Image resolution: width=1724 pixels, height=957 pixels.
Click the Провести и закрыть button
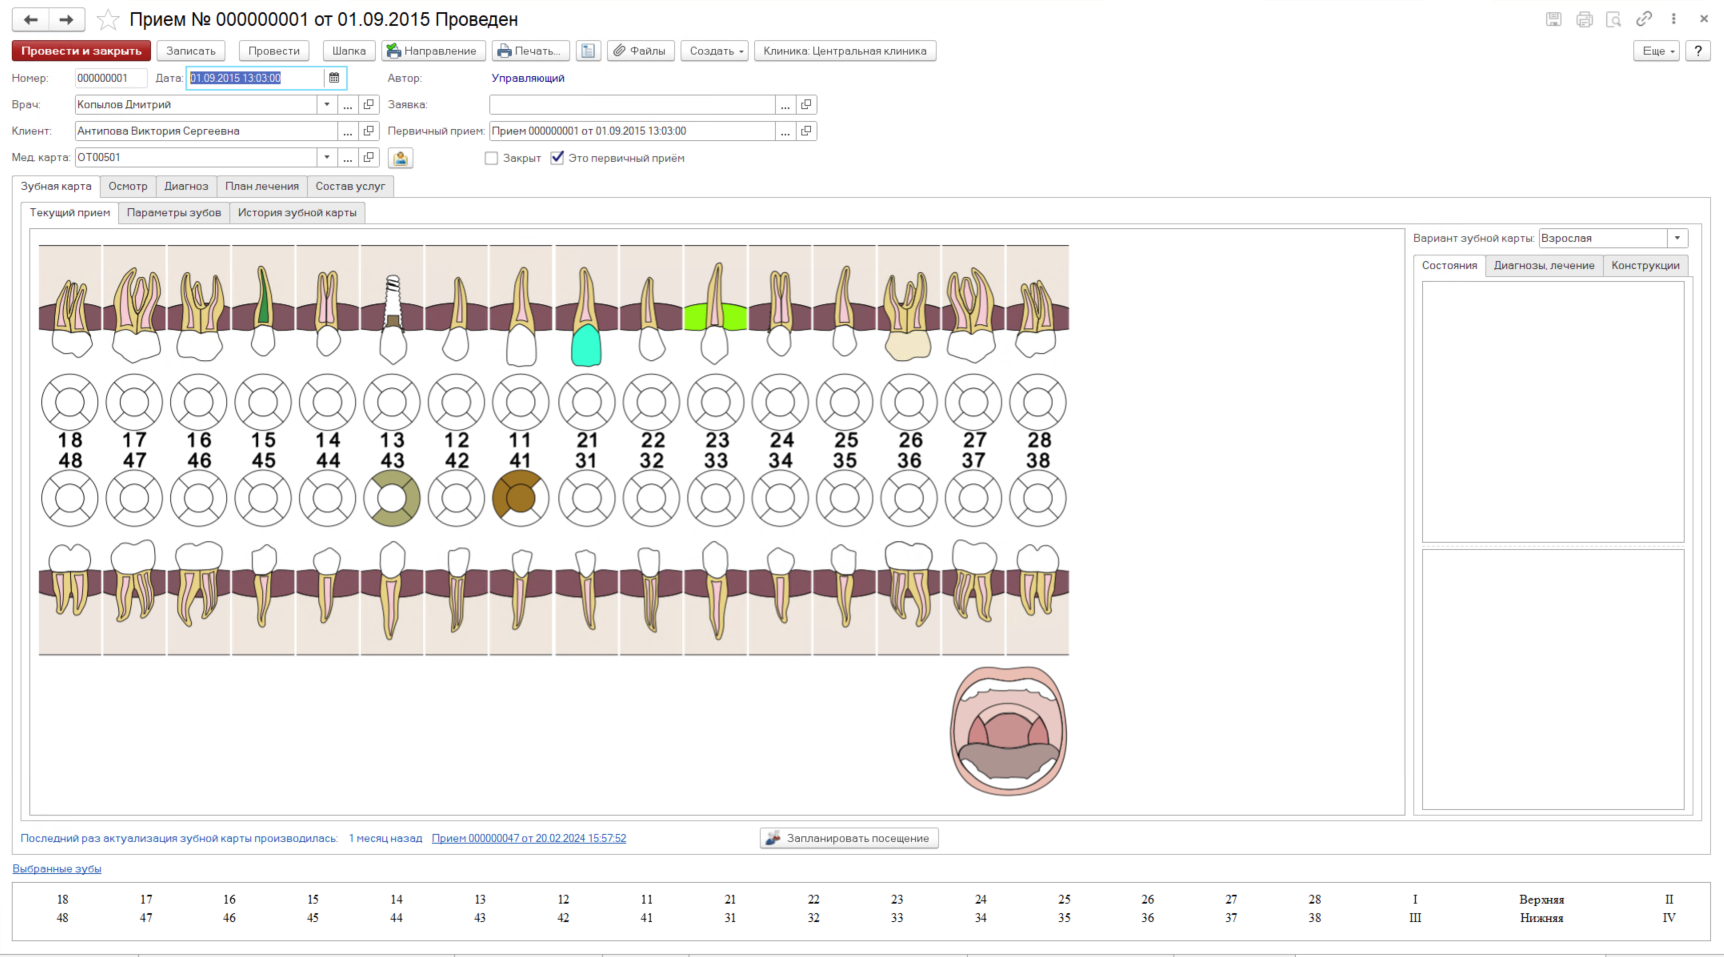(x=81, y=51)
